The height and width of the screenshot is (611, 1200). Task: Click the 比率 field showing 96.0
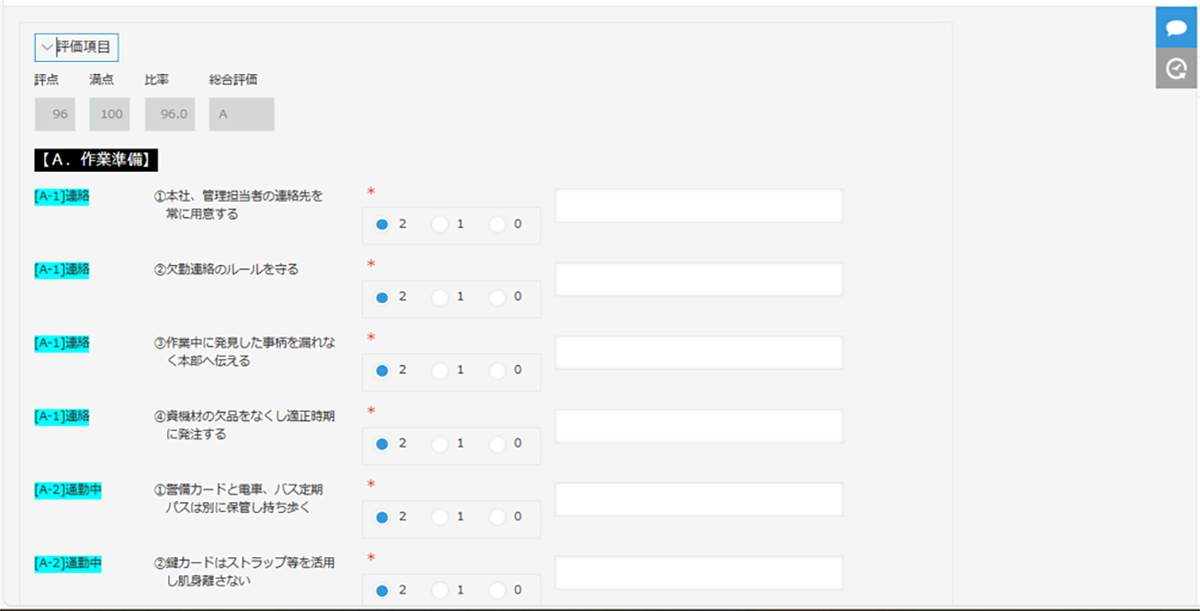170,114
